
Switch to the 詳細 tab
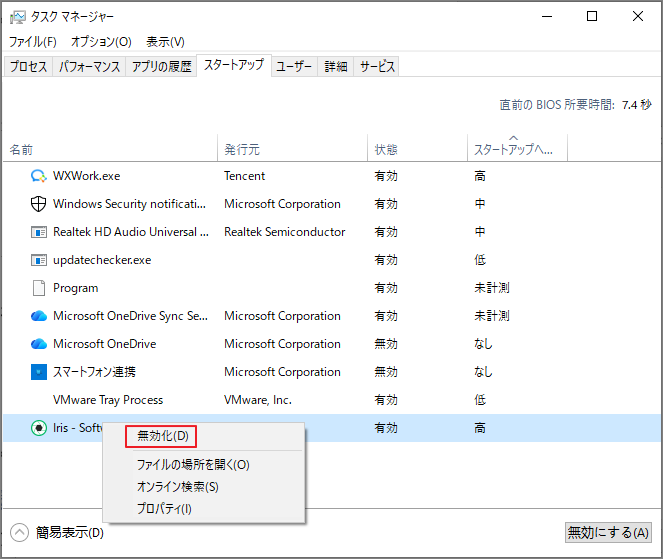click(336, 66)
